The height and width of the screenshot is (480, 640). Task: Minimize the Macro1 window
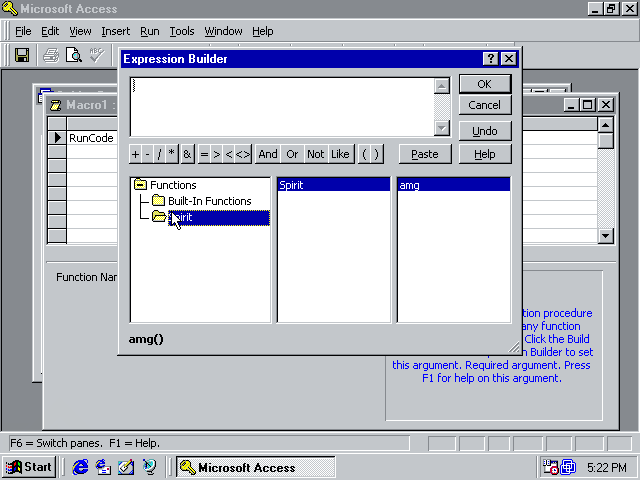[x=571, y=105]
